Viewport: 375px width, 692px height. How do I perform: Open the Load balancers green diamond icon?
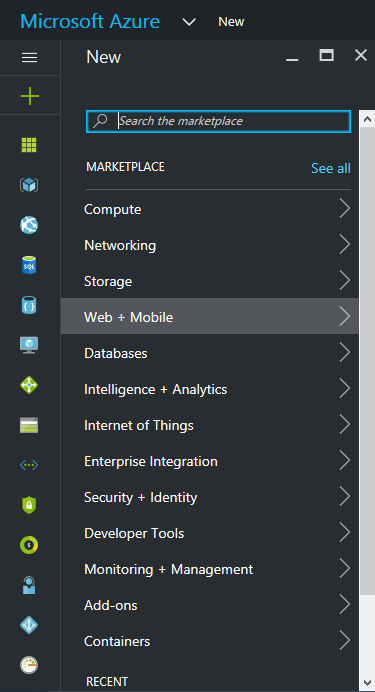coord(29,385)
